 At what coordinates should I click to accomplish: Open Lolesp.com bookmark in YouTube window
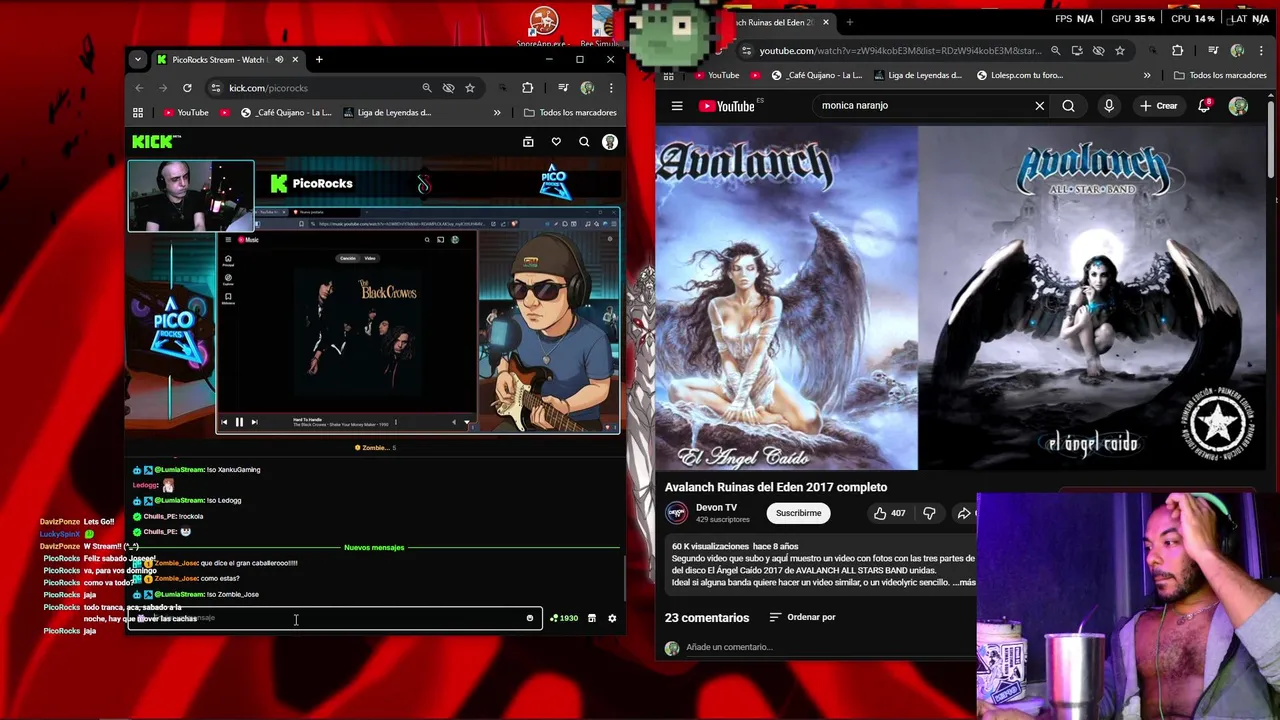pos(1020,75)
